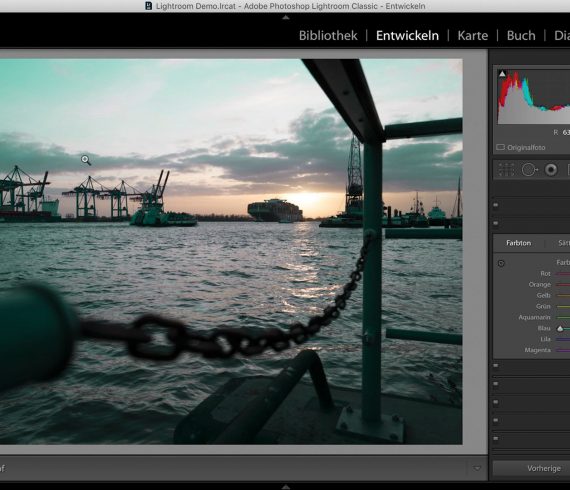Click the Grün slider label
Viewport: 570px width, 490px height.
coord(543,306)
